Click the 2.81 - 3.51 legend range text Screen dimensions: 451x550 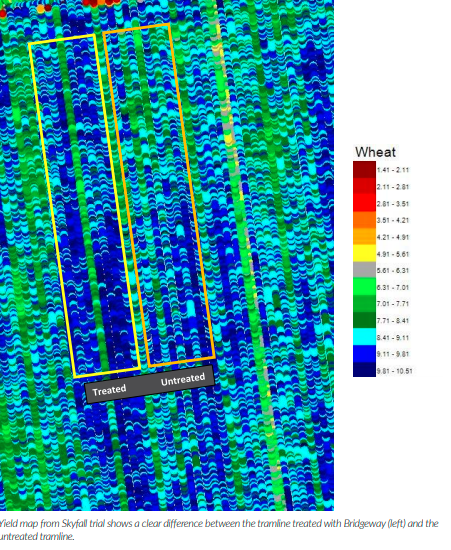point(393,204)
